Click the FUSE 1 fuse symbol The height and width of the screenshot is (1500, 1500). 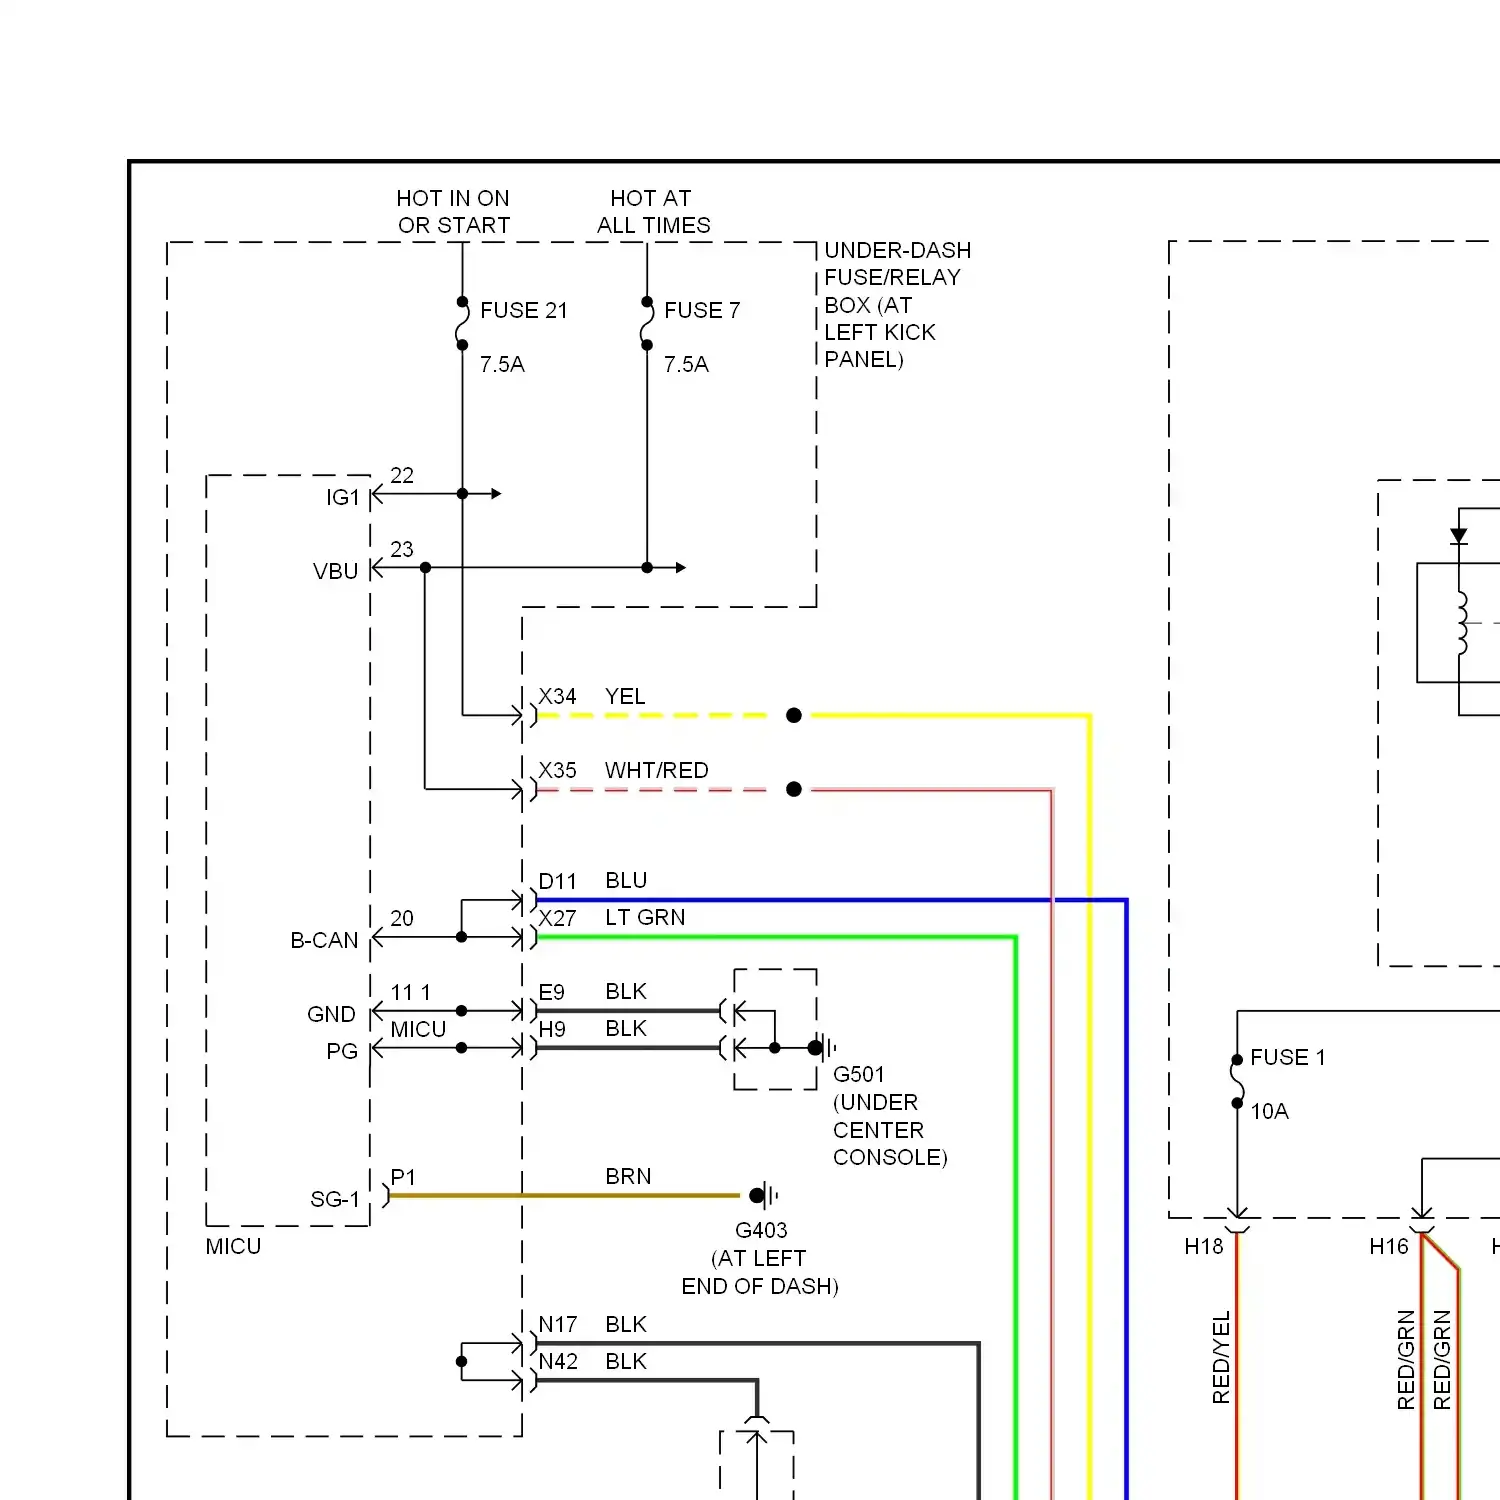(1237, 1081)
